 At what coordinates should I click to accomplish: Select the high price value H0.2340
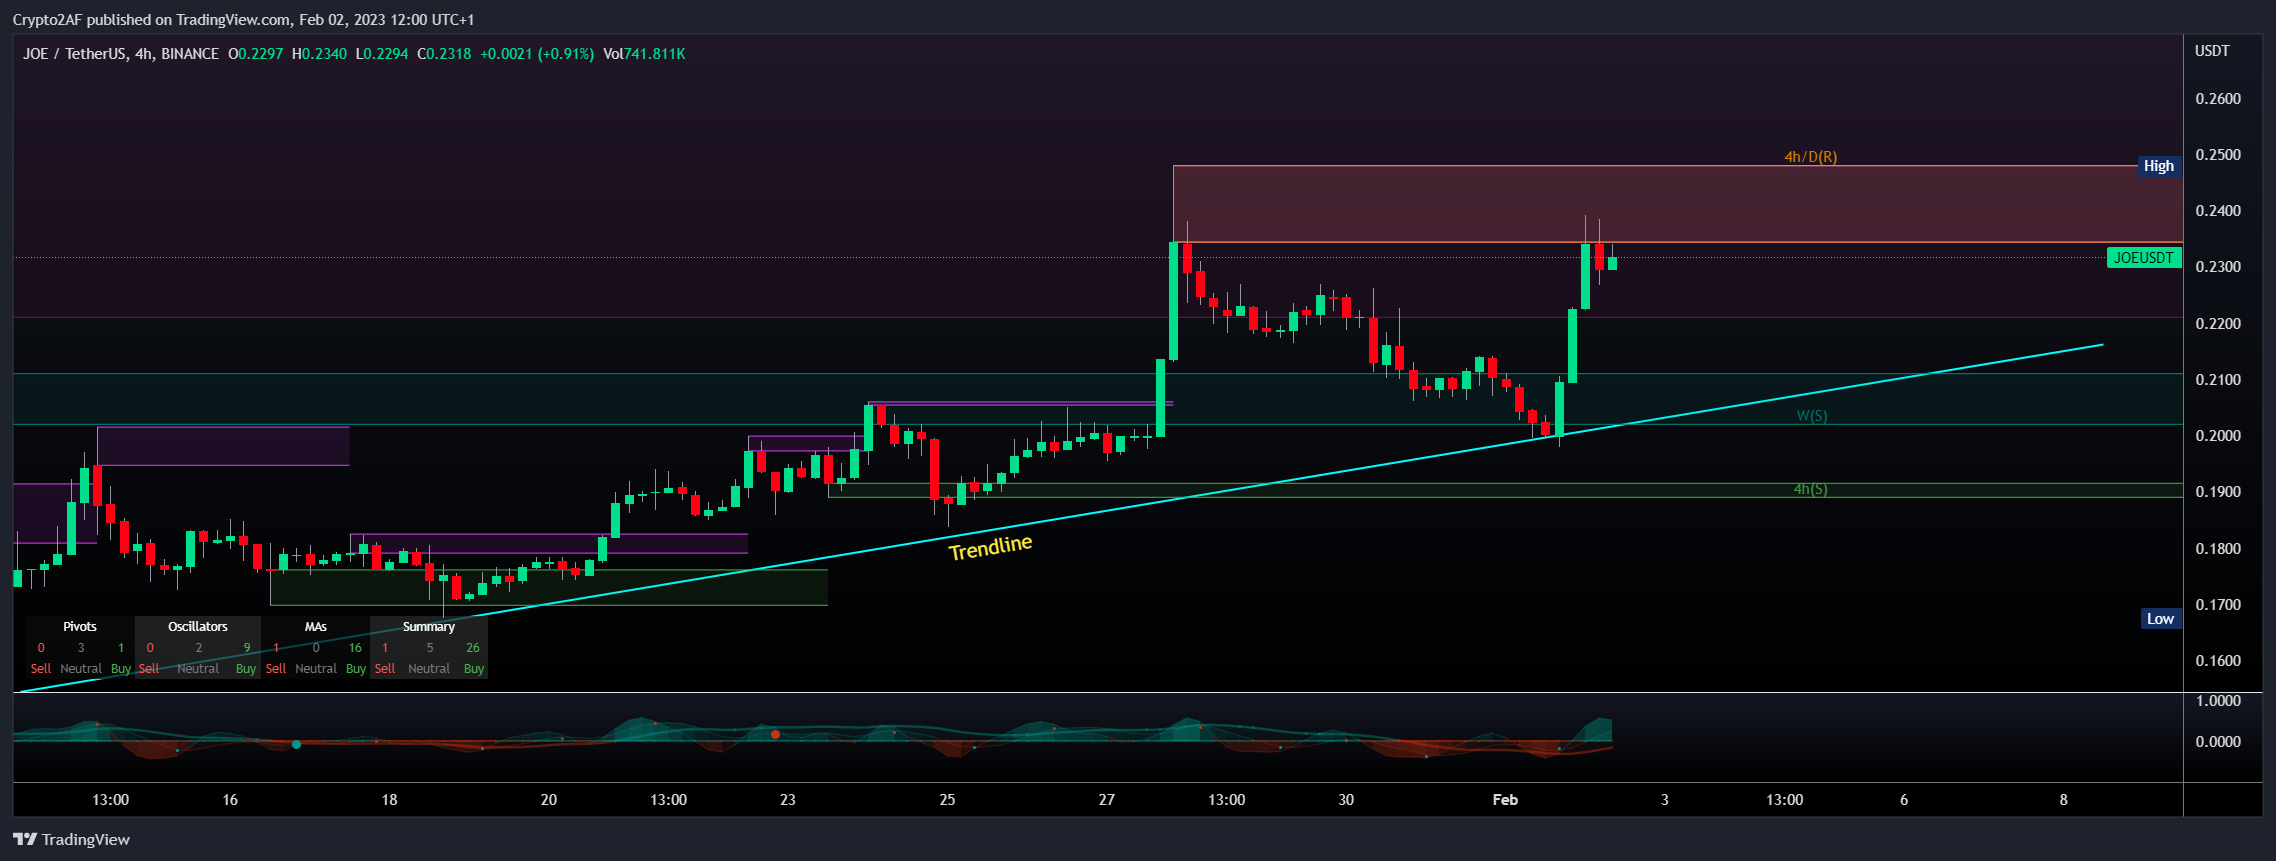click(319, 54)
